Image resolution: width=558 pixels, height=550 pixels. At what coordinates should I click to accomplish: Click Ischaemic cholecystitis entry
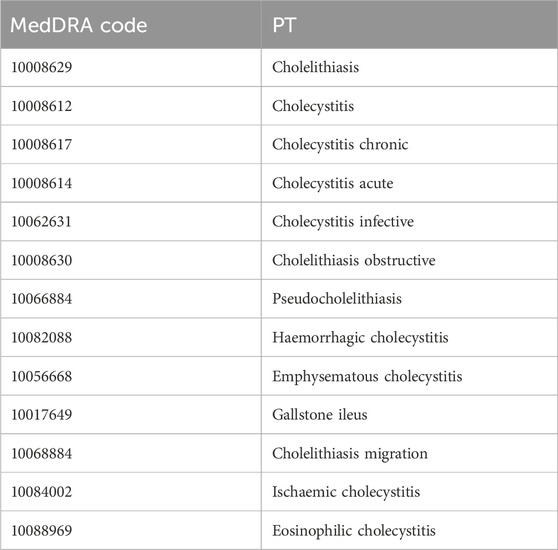click(x=346, y=492)
